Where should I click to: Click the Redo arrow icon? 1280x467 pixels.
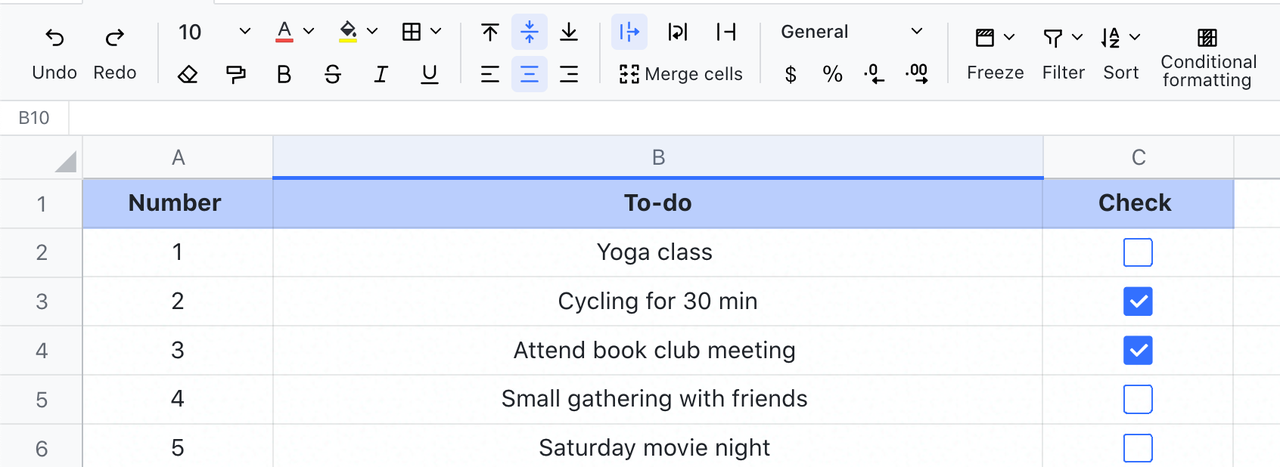coord(114,38)
